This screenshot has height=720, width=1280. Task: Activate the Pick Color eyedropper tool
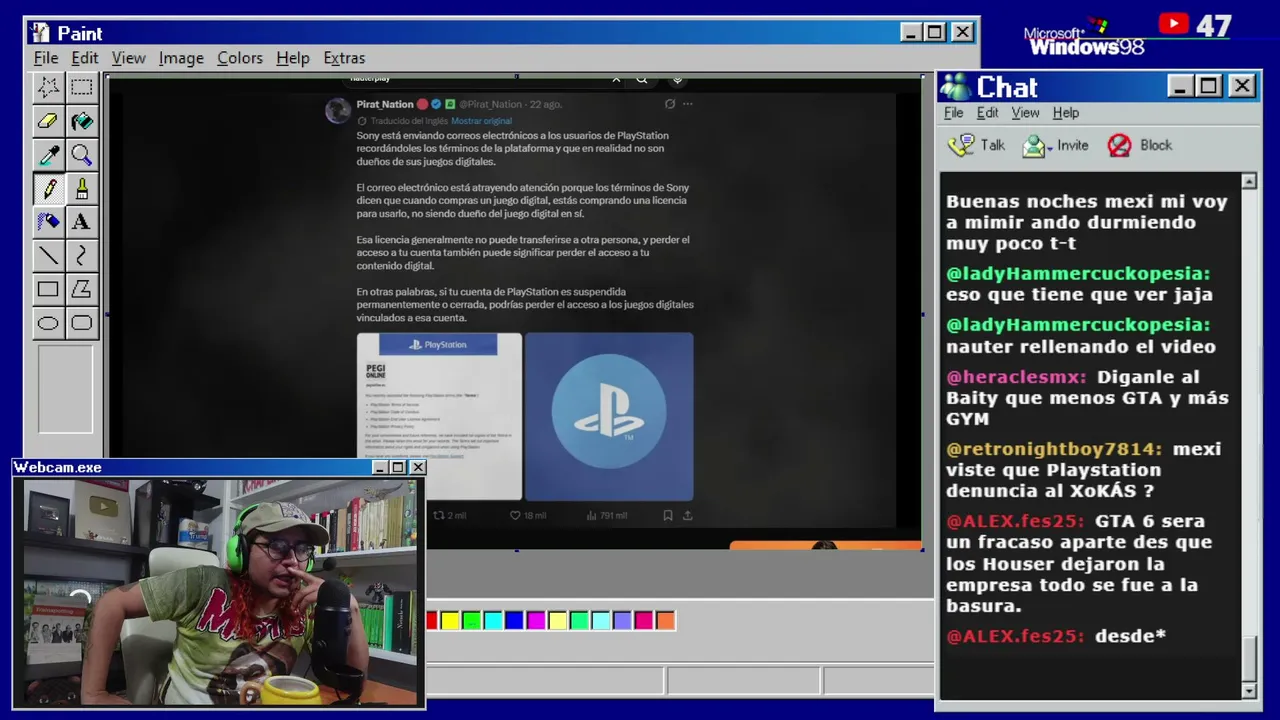point(48,155)
